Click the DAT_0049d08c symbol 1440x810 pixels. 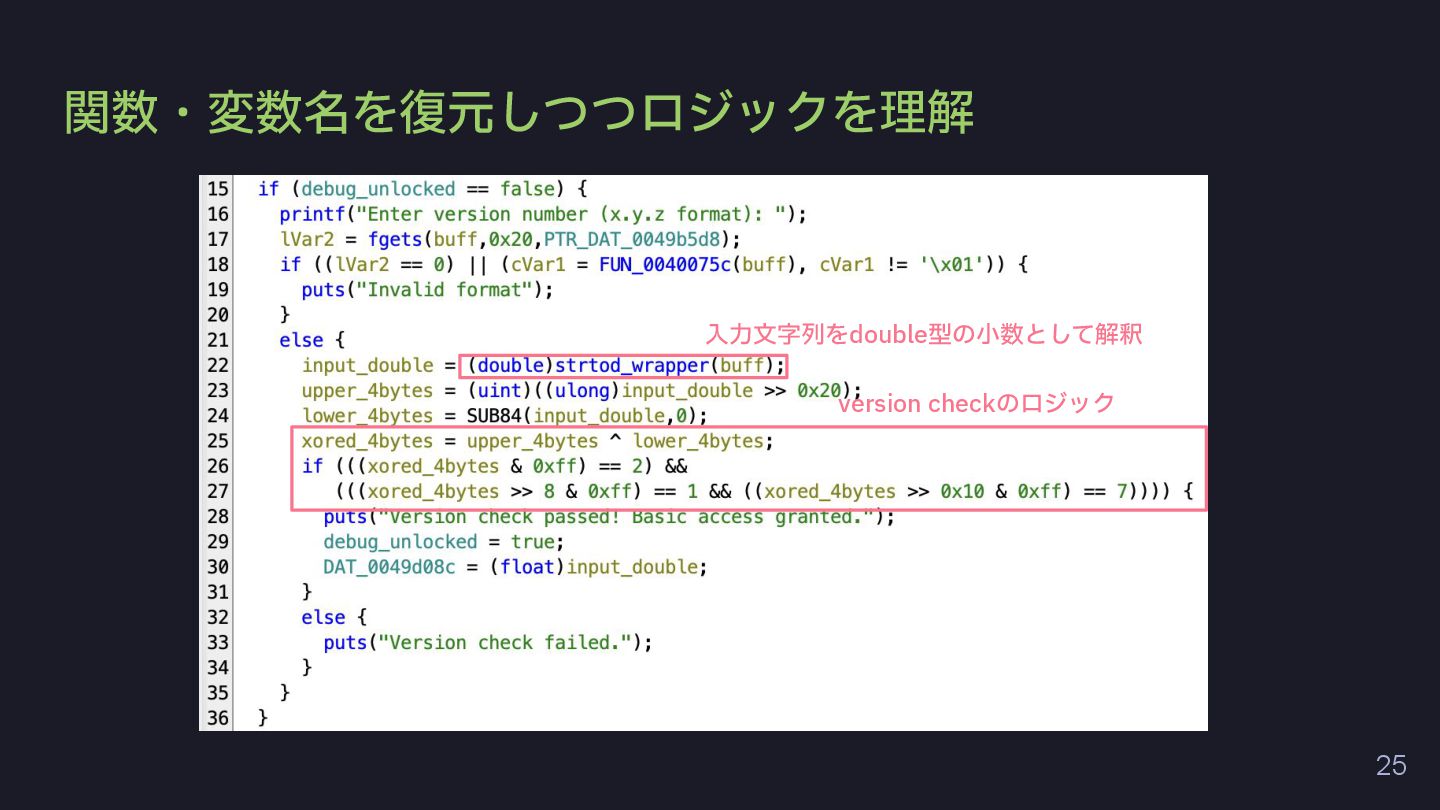[389, 567]
